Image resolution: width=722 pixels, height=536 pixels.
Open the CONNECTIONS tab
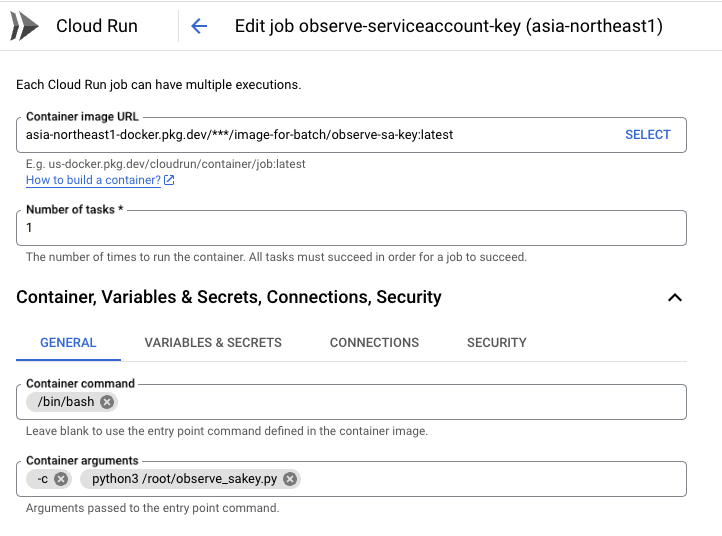(x=374, y=343)
